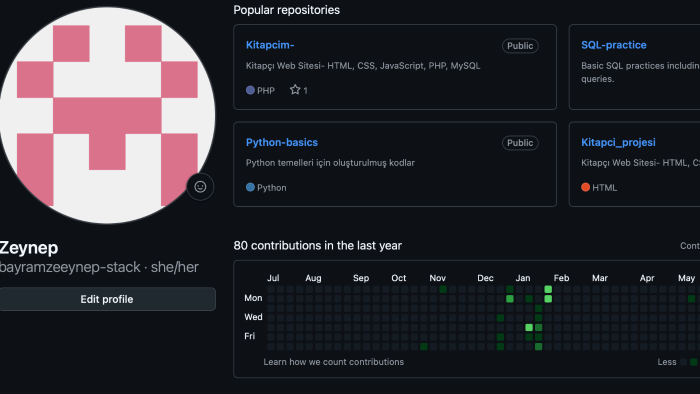Click the 'Mon' weekday label in graph
Screen dimensions: 700x394
(x=253, y=298)
